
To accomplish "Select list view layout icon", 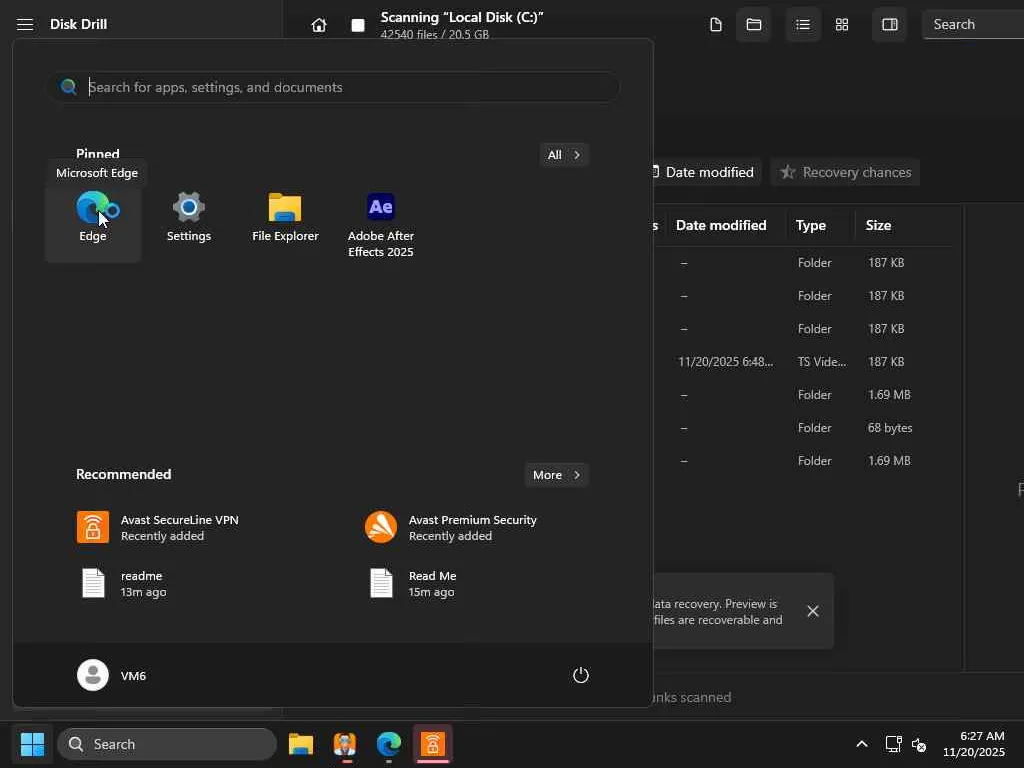I will click(x=803, y=25).
